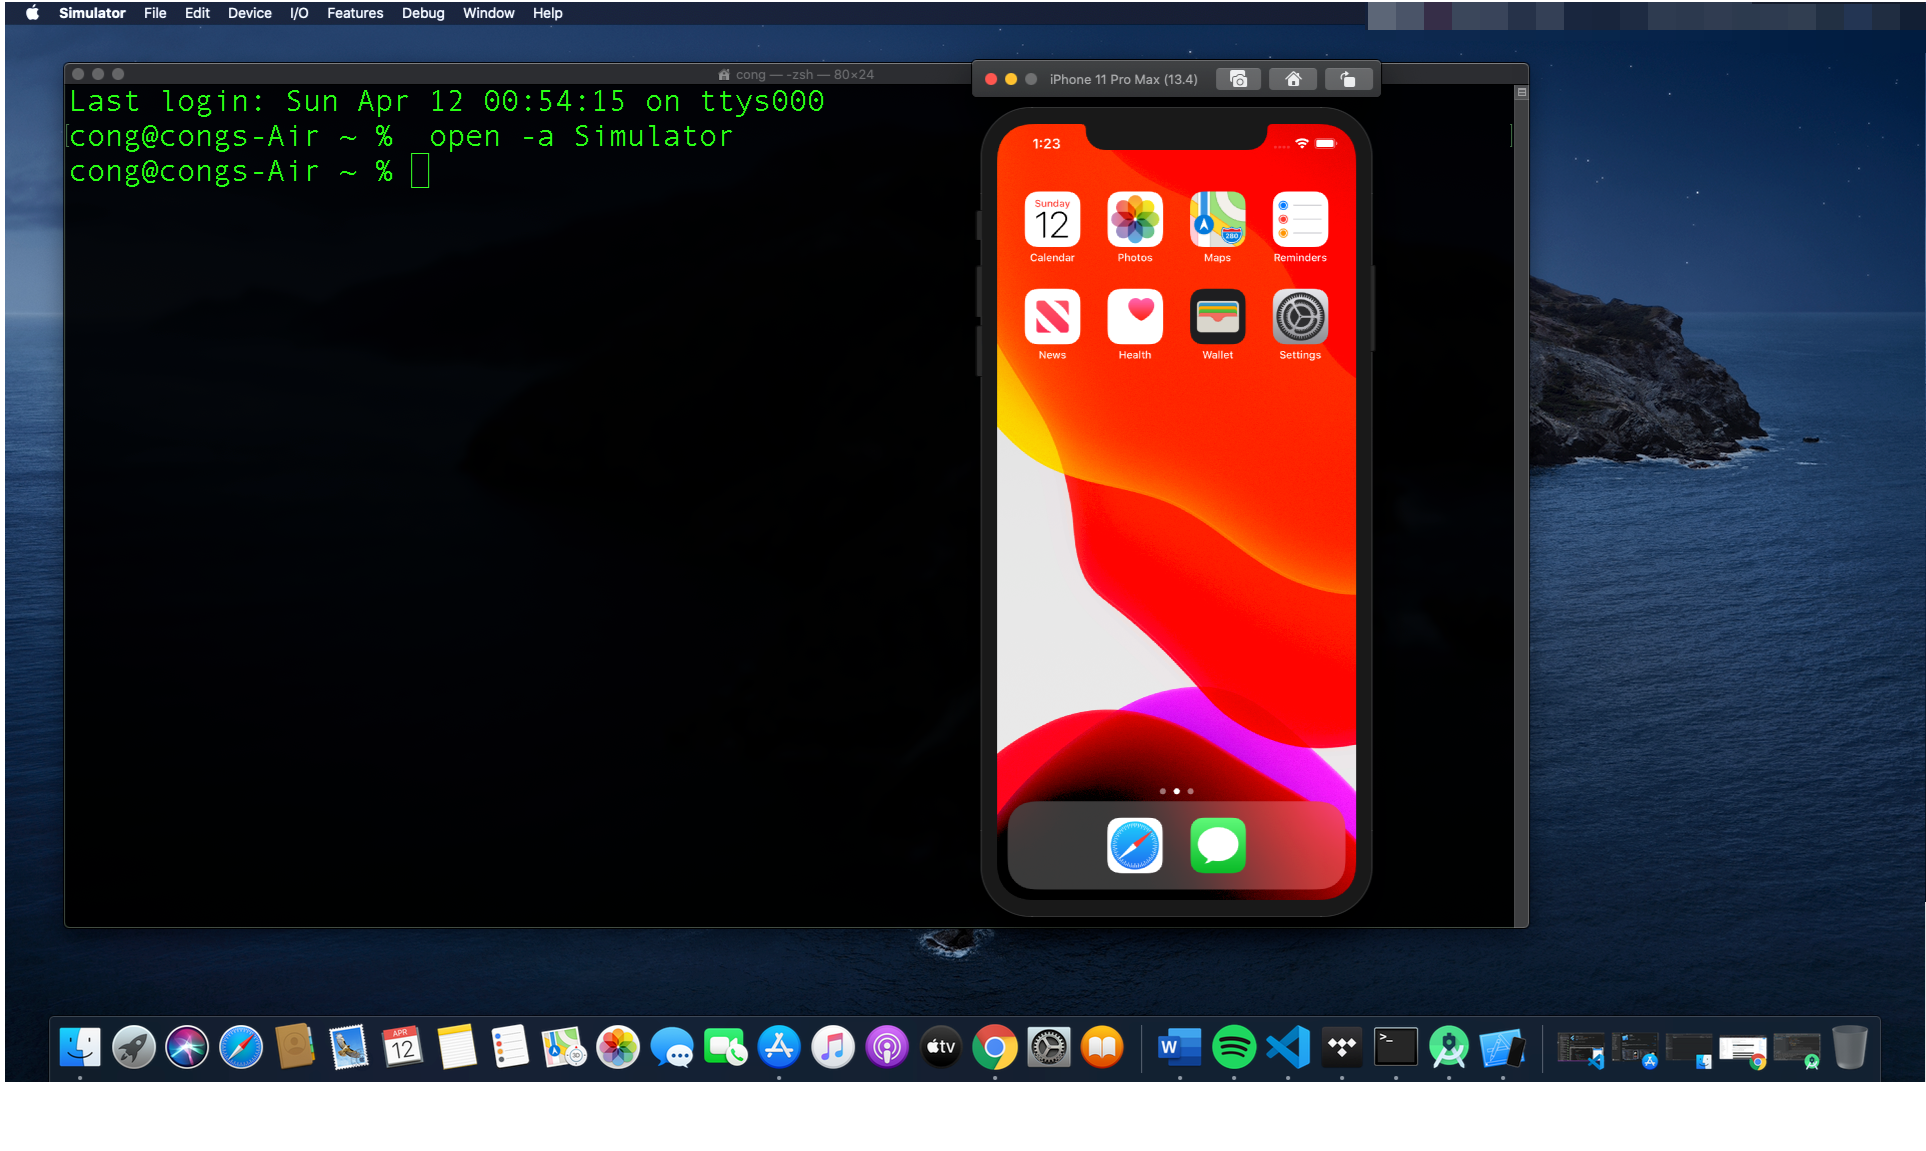Viewport: 1926px width, 1151px height.
Task: Open Safari in the macOS Dock
Action: pos(241,1048)
